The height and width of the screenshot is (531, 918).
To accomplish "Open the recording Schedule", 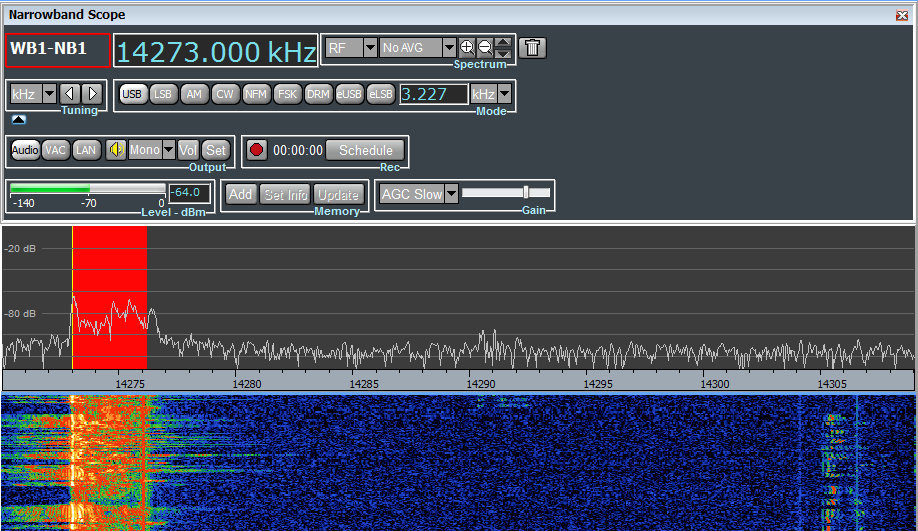I will [x=365, y=150].
